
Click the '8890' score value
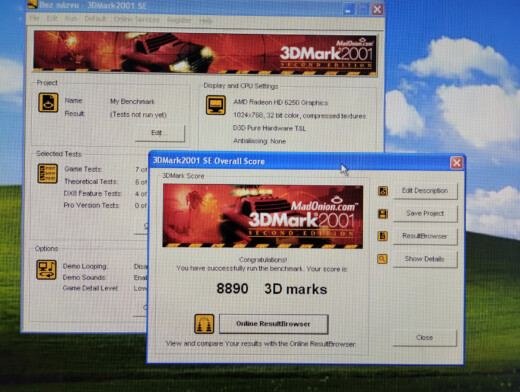coord(232,289)
